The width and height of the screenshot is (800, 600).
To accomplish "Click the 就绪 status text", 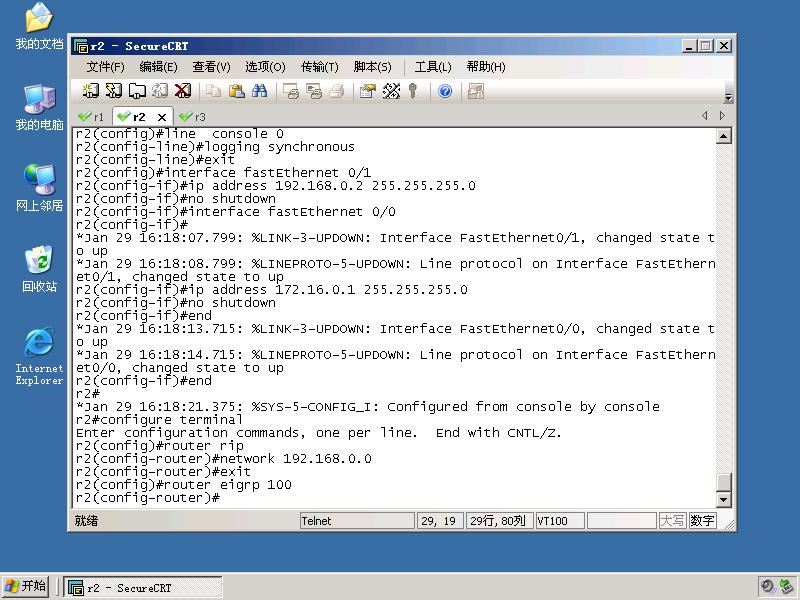I will pyautogui.click(x=86, y=521).
